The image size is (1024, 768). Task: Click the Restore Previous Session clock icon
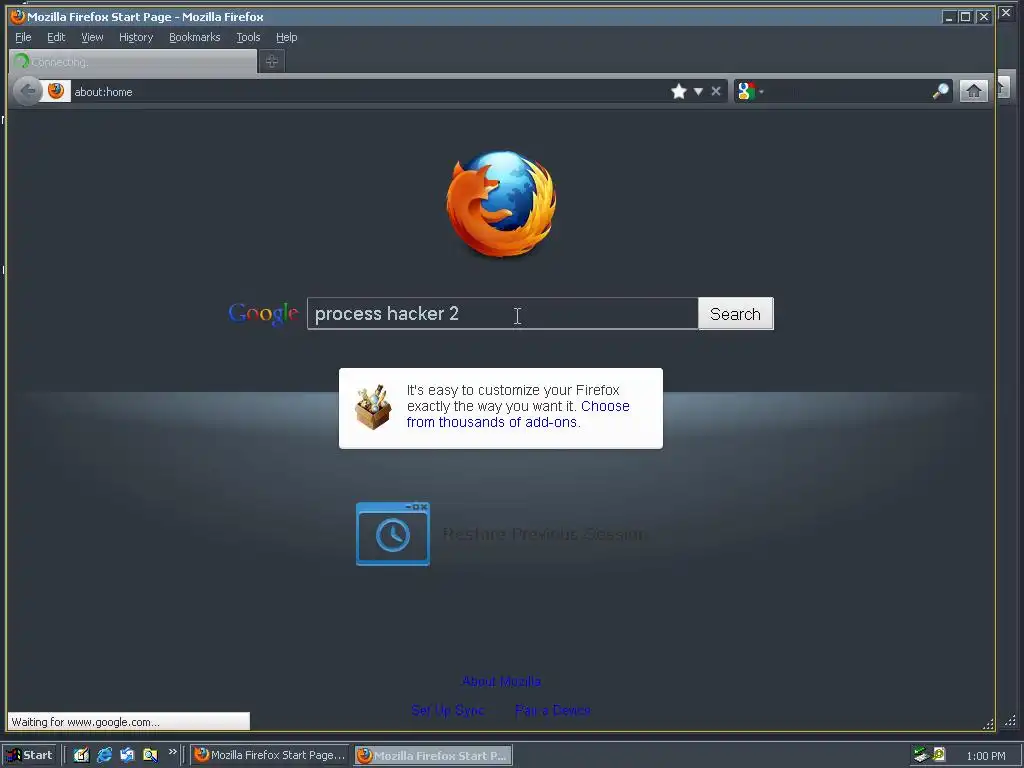pyautogui.click(x=392, y=534)
